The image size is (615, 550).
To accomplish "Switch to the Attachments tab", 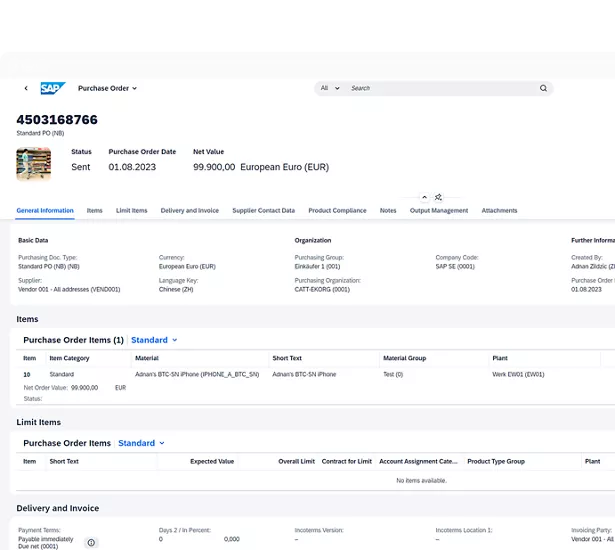I will tap(499, 211).
